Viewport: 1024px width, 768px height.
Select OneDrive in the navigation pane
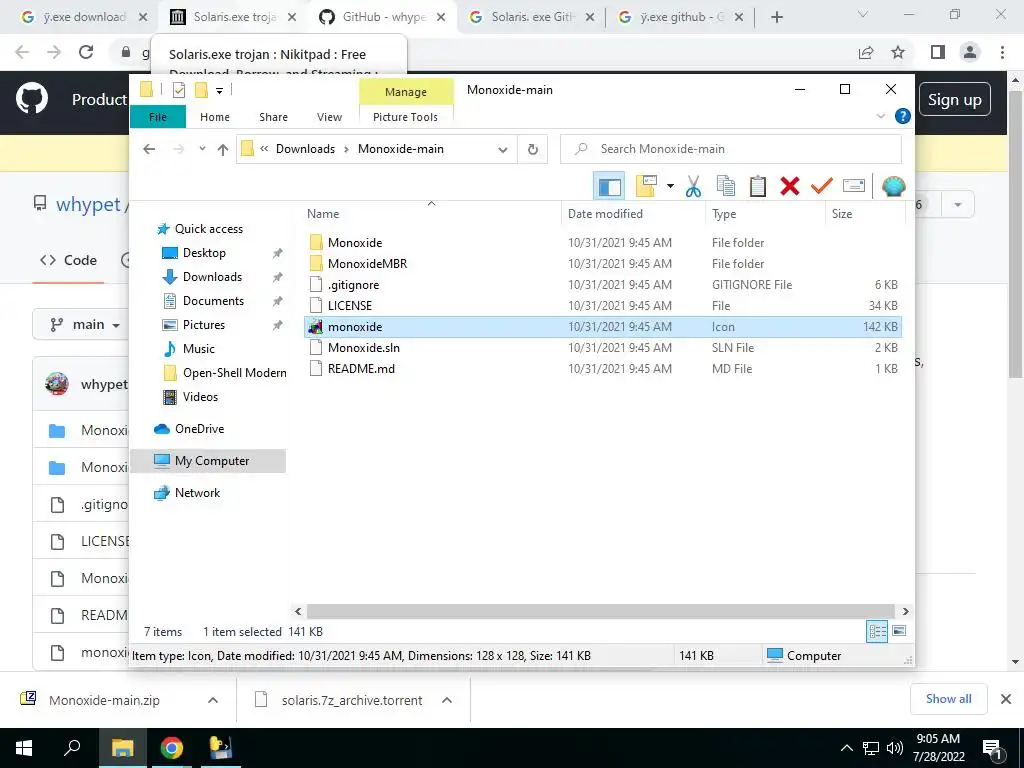199,428
